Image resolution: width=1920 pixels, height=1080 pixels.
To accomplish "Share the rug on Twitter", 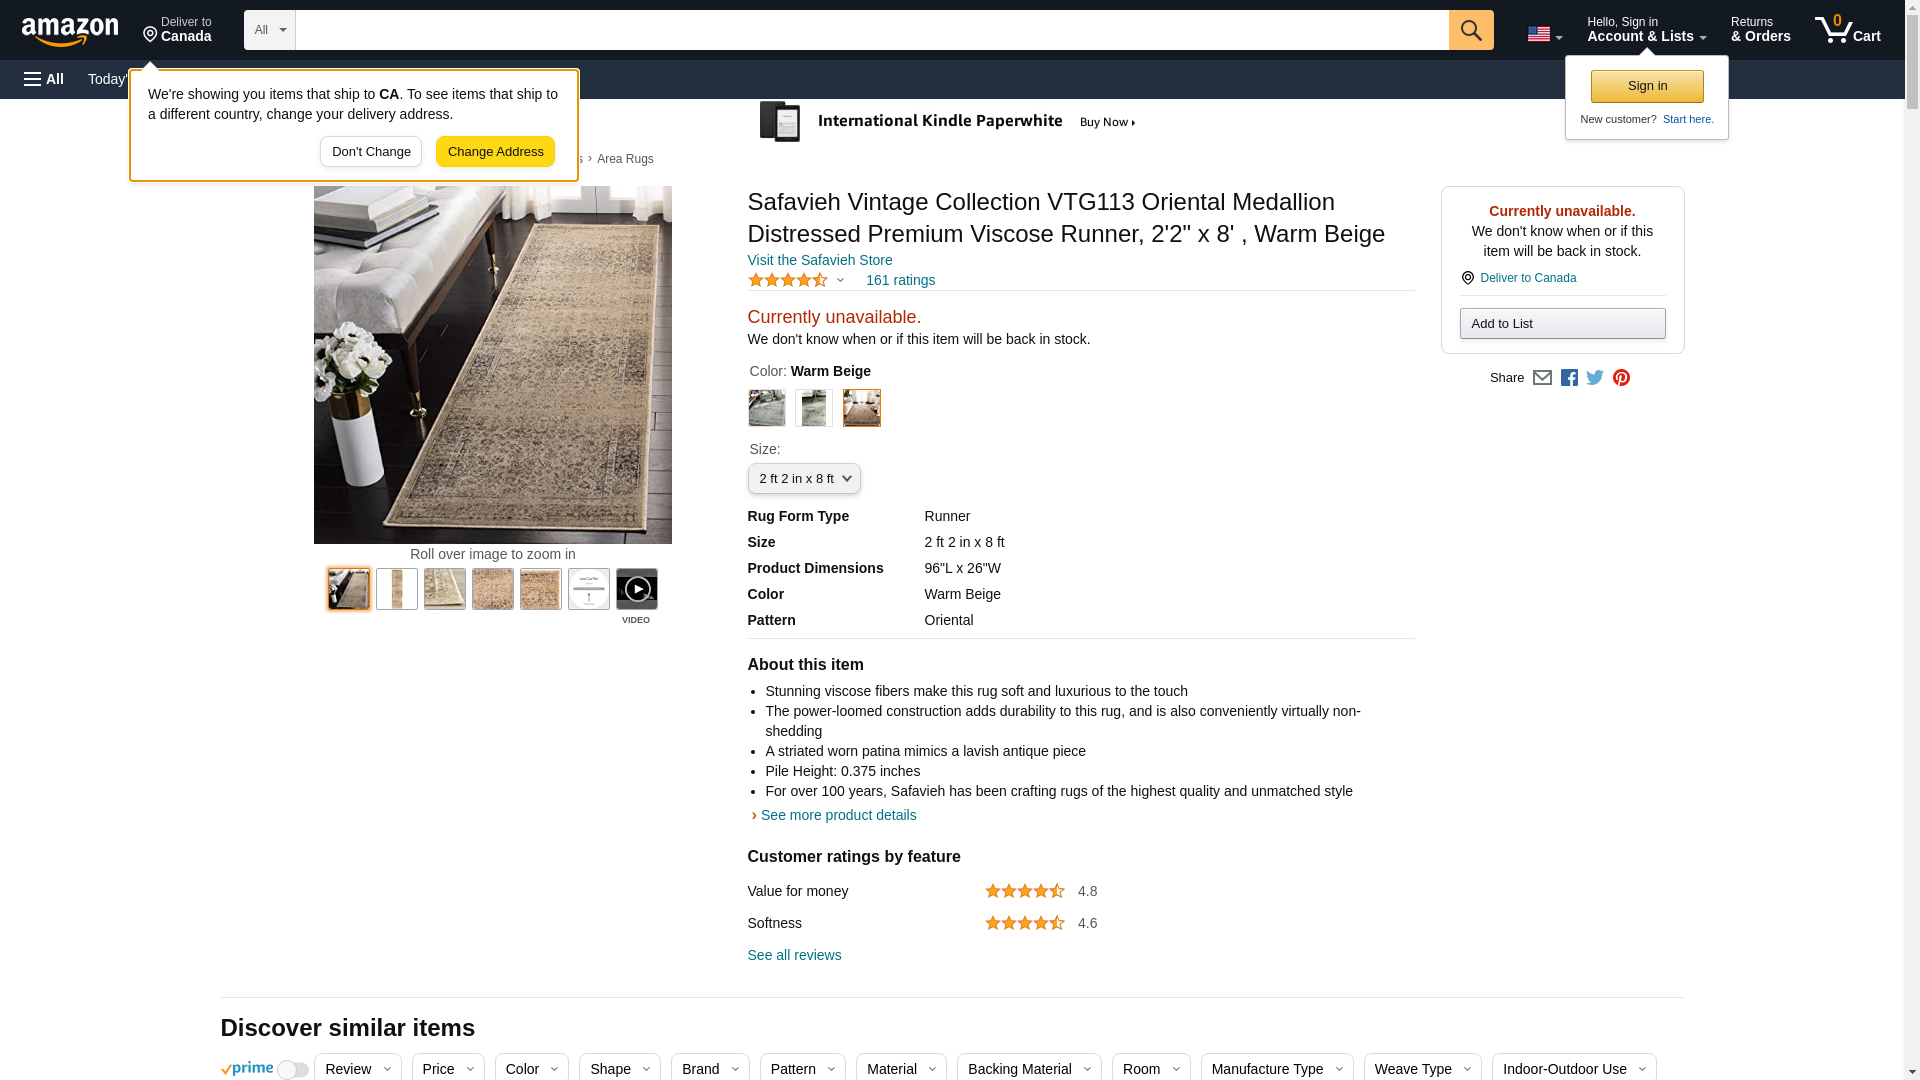I will pos(1595,378).
